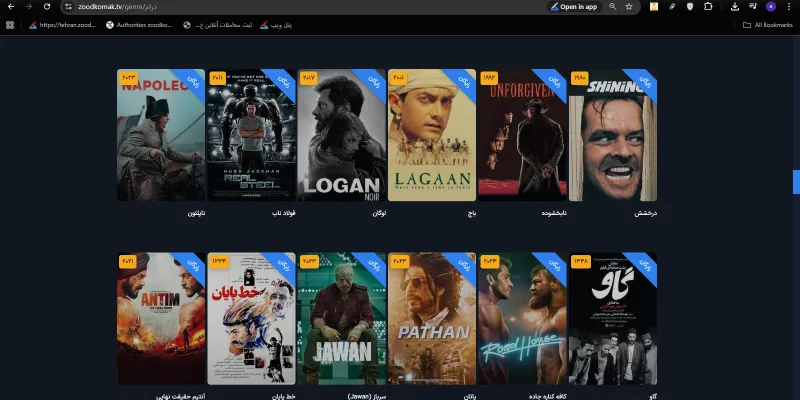This screenshot has width=800, height=400.
Task: Click the year badge on گاو poster
Action: click(x=580, y=261)
